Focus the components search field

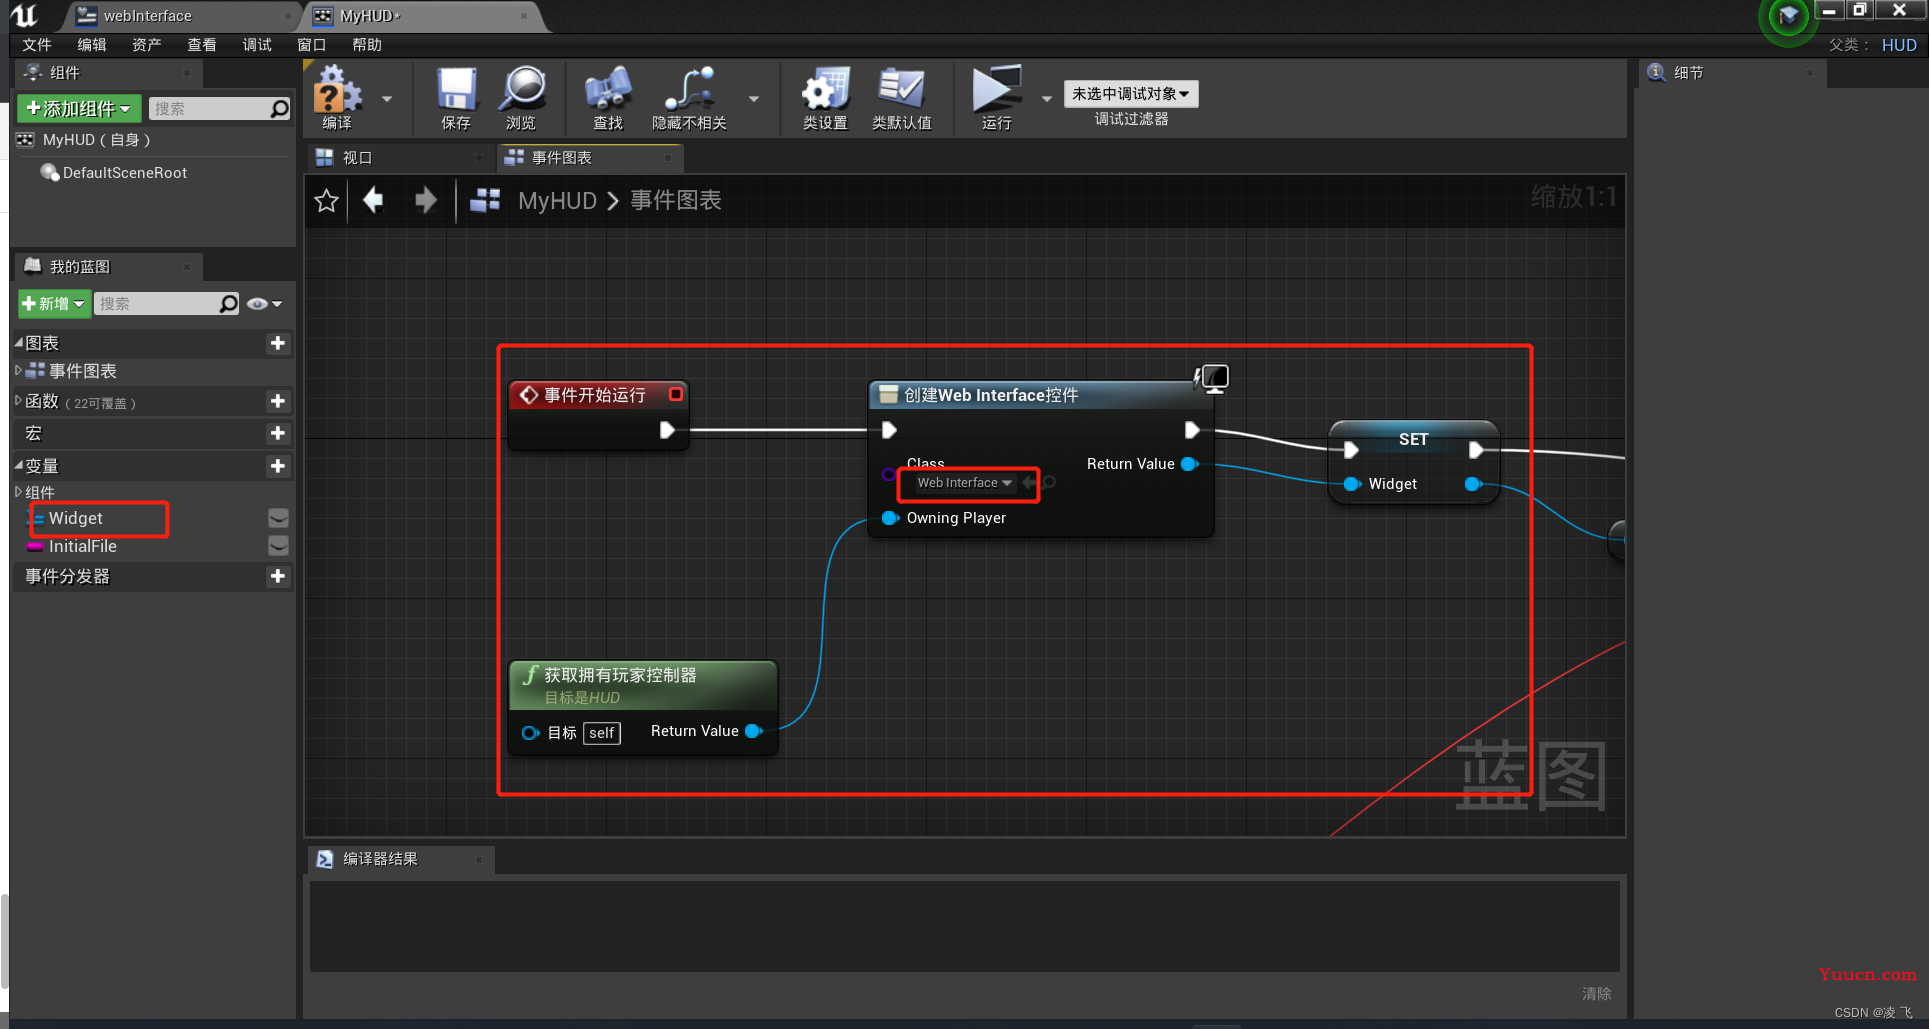(x=209, y=108)
